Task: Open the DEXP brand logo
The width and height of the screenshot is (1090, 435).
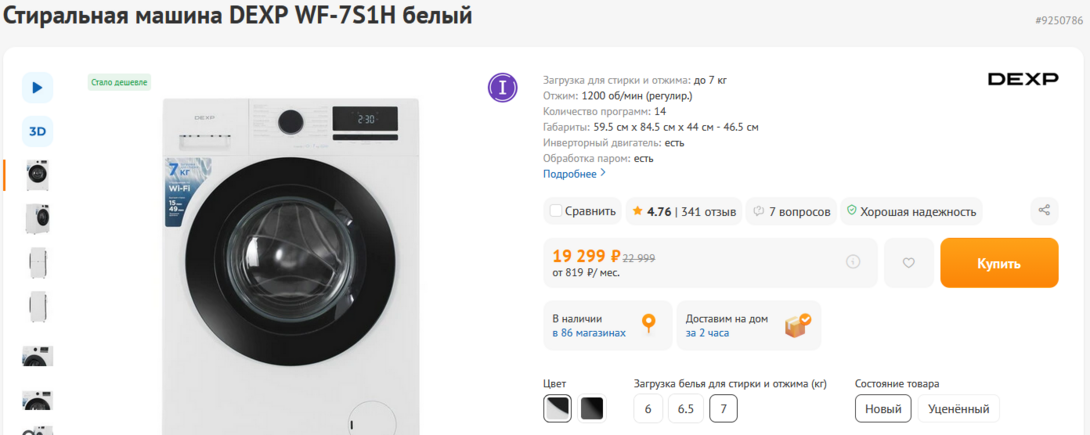Action: (x=1022, y=79)
